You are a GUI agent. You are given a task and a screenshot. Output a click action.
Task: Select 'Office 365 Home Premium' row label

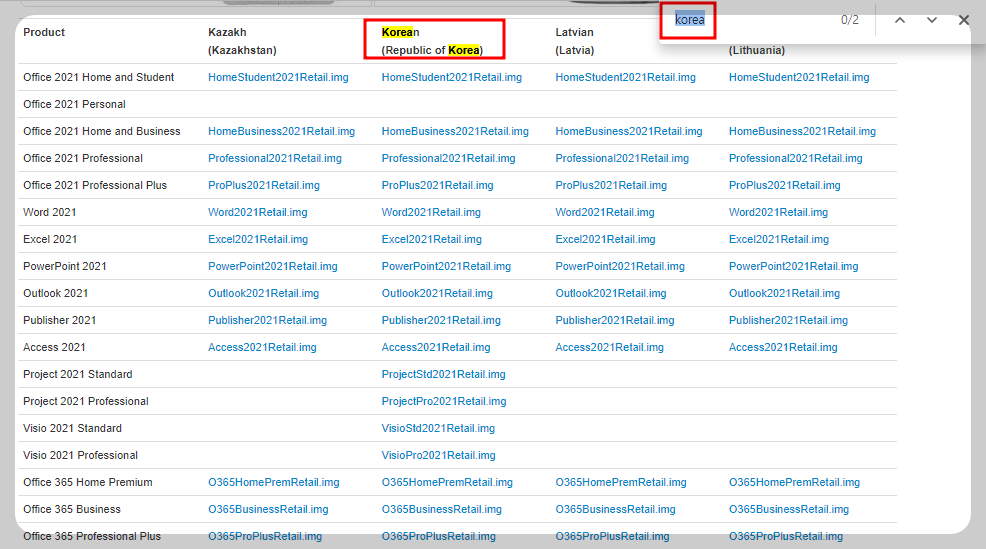(87, 483)
